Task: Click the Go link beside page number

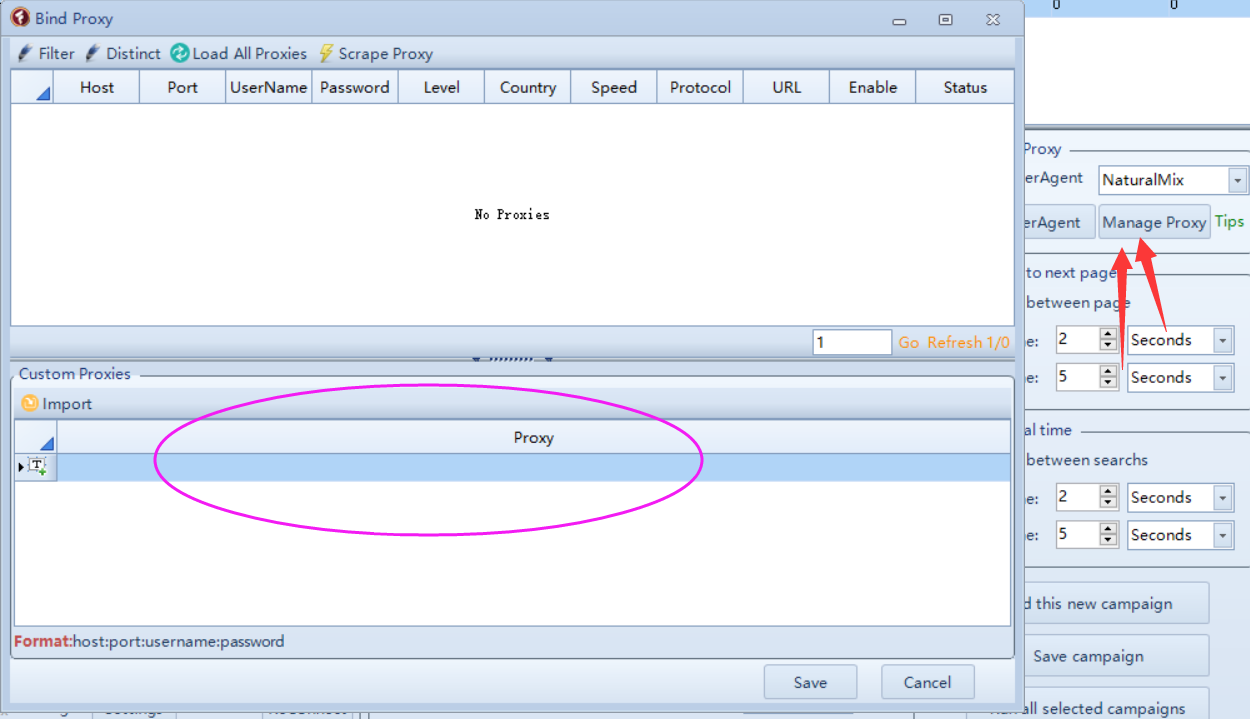Action: click(x=908, y=343)
